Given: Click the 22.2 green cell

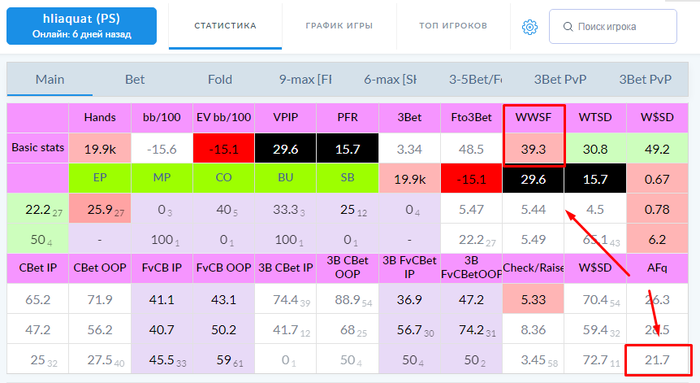Looking at the screenshot, I should [38, 209].
